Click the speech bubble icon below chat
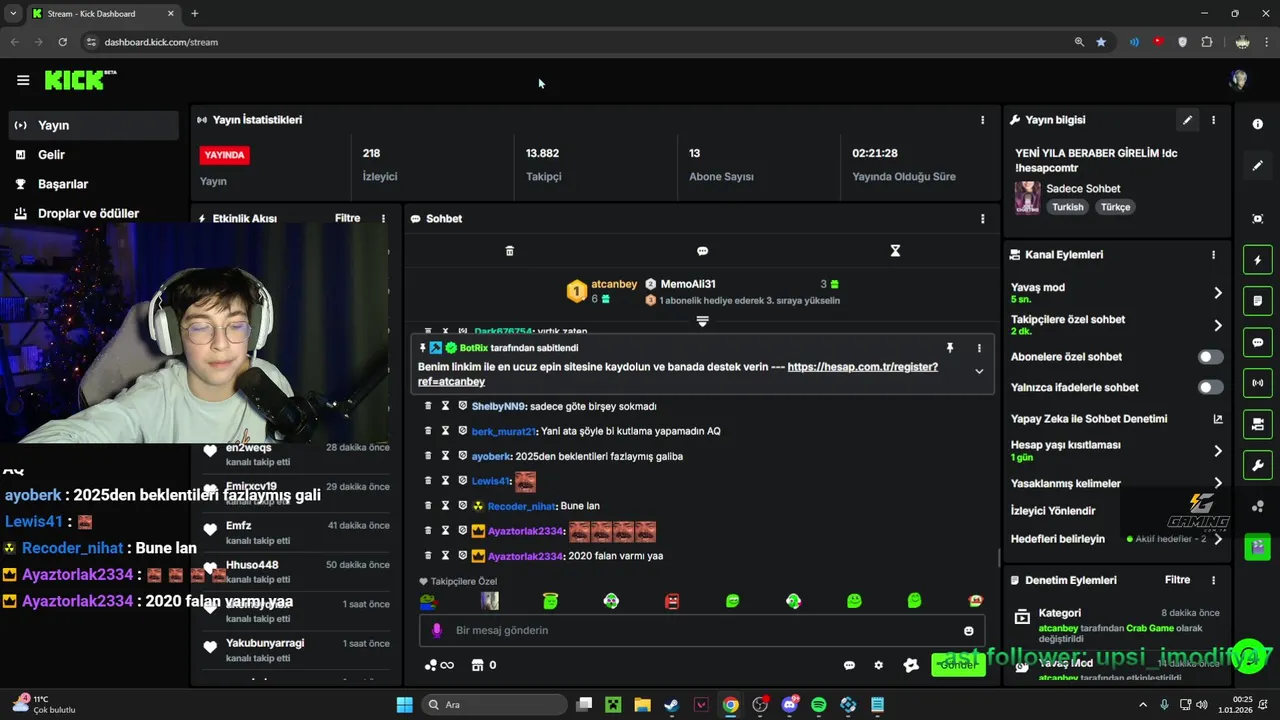The height and width of the screenshot is (720, 1280). (x=849, y=665)
